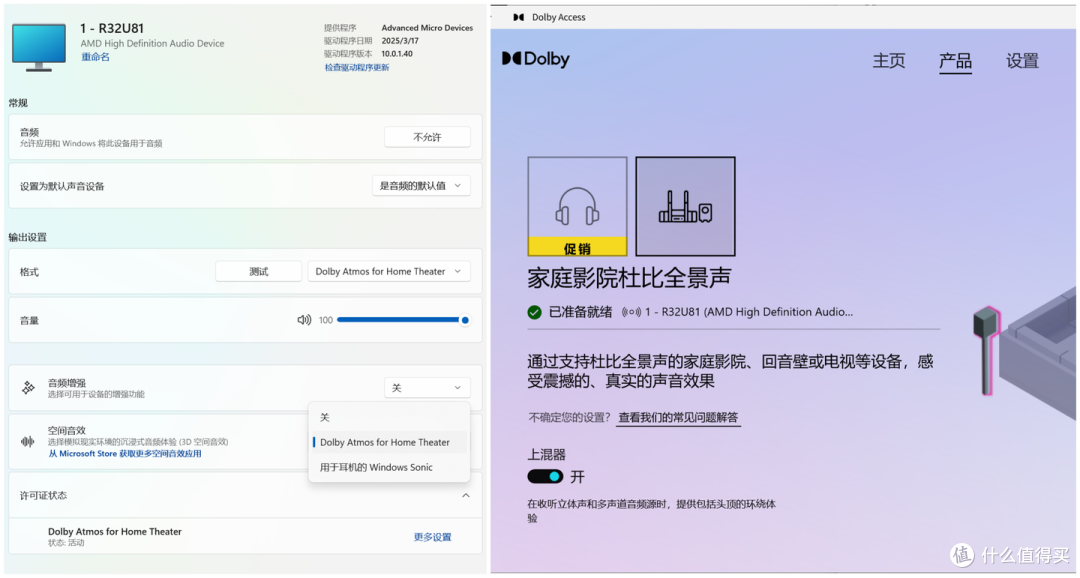Click the spatial sound waveform icon
This screenshot has height=578, width=1080.
pyautogui.click(x=28, y=442)
